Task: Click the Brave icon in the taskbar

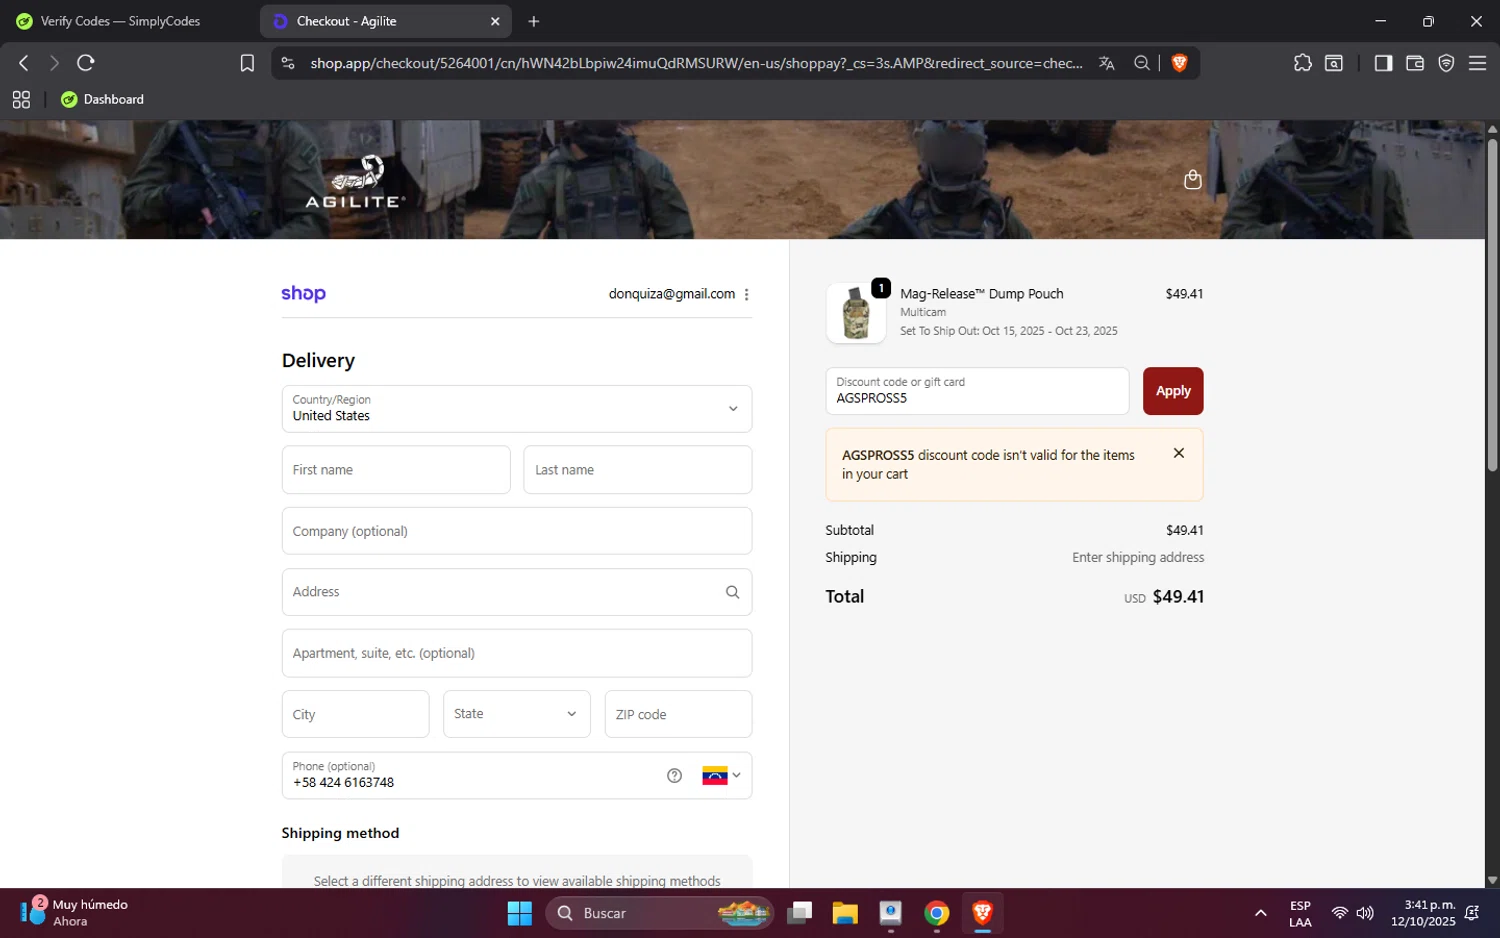Action: 982,913
